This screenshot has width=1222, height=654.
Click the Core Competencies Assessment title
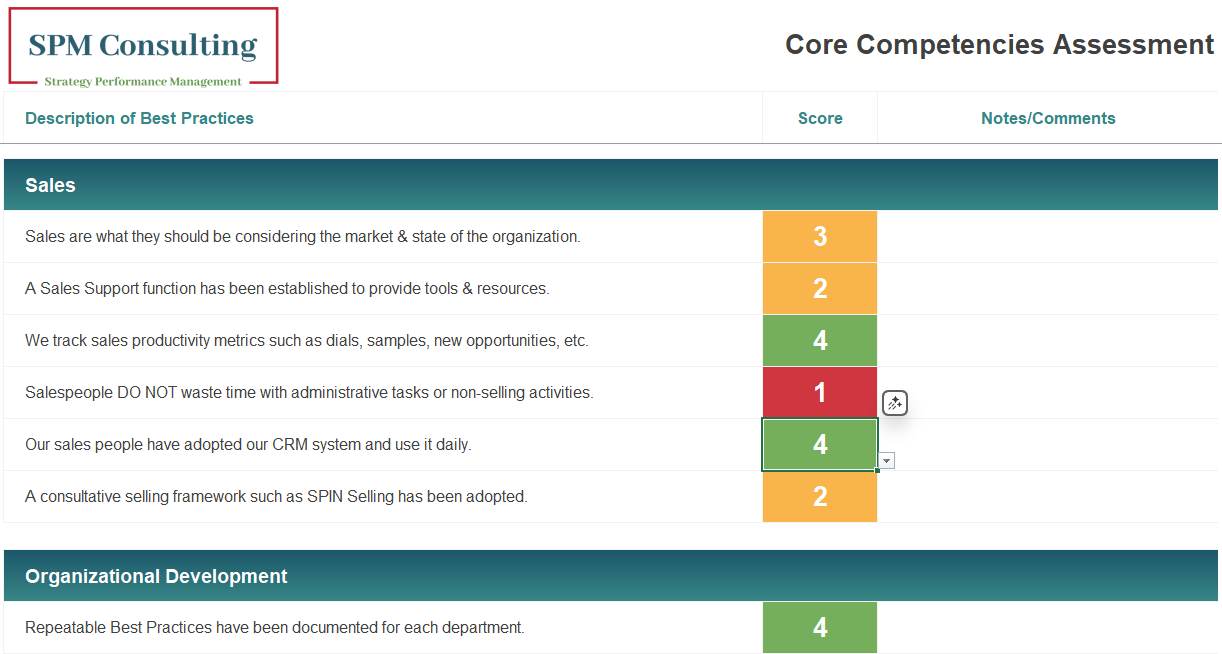point(999,44)
